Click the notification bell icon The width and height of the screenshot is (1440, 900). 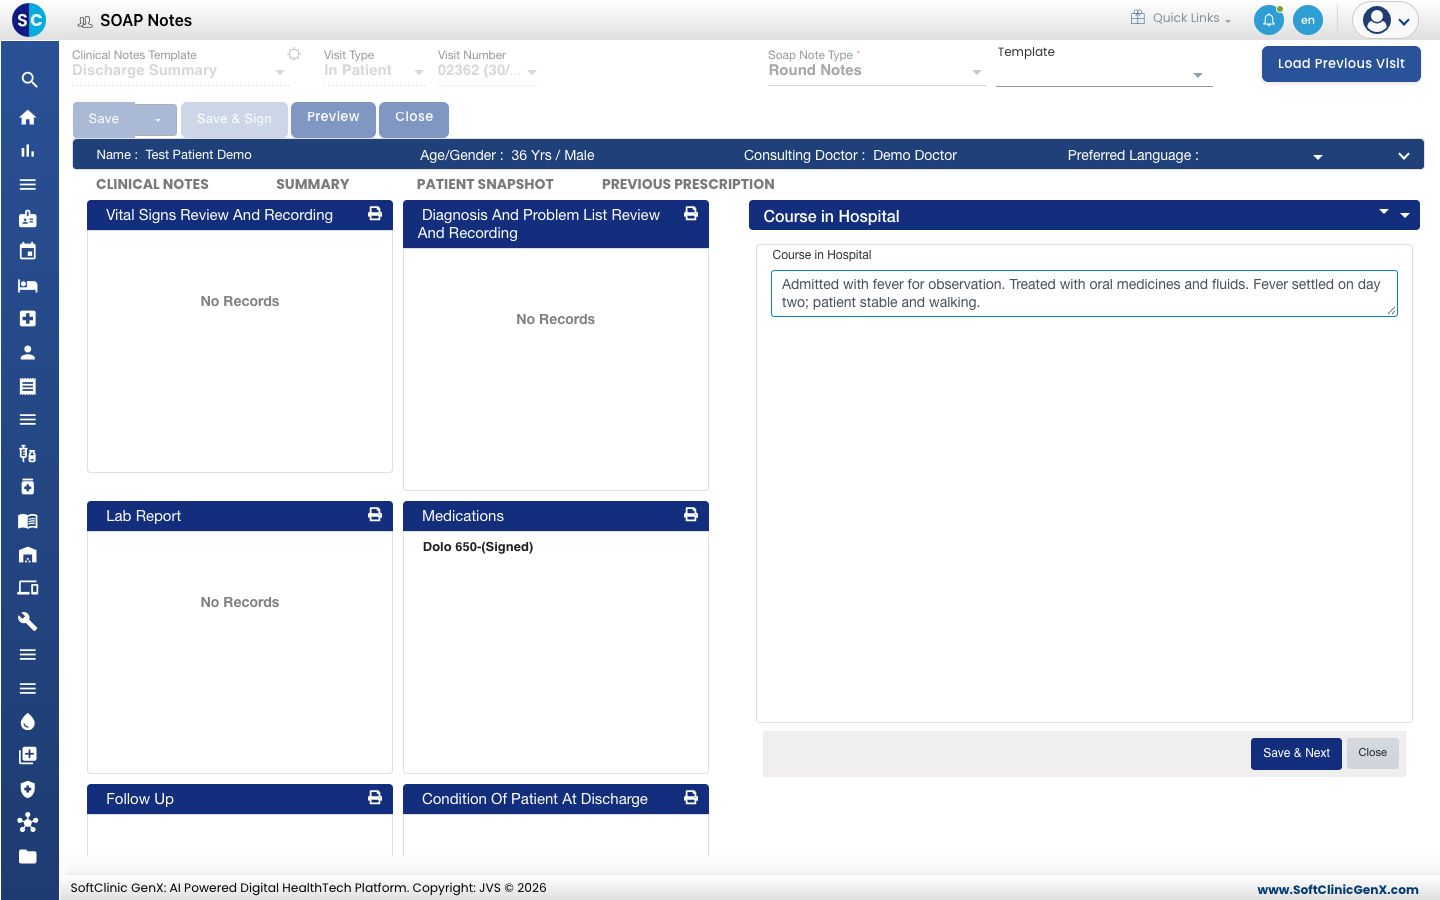point(1268,20)
